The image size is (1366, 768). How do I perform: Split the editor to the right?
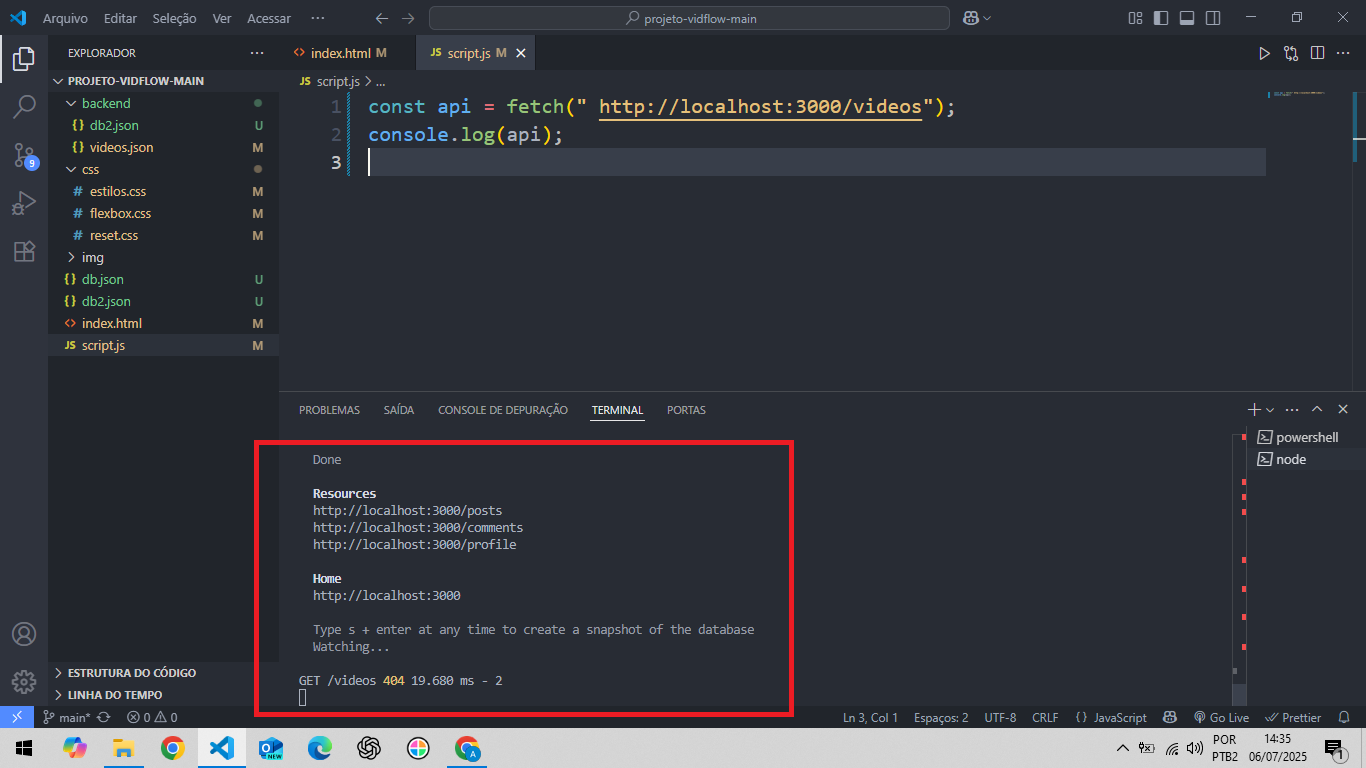pyautogui.click(x=1318, y=53)
